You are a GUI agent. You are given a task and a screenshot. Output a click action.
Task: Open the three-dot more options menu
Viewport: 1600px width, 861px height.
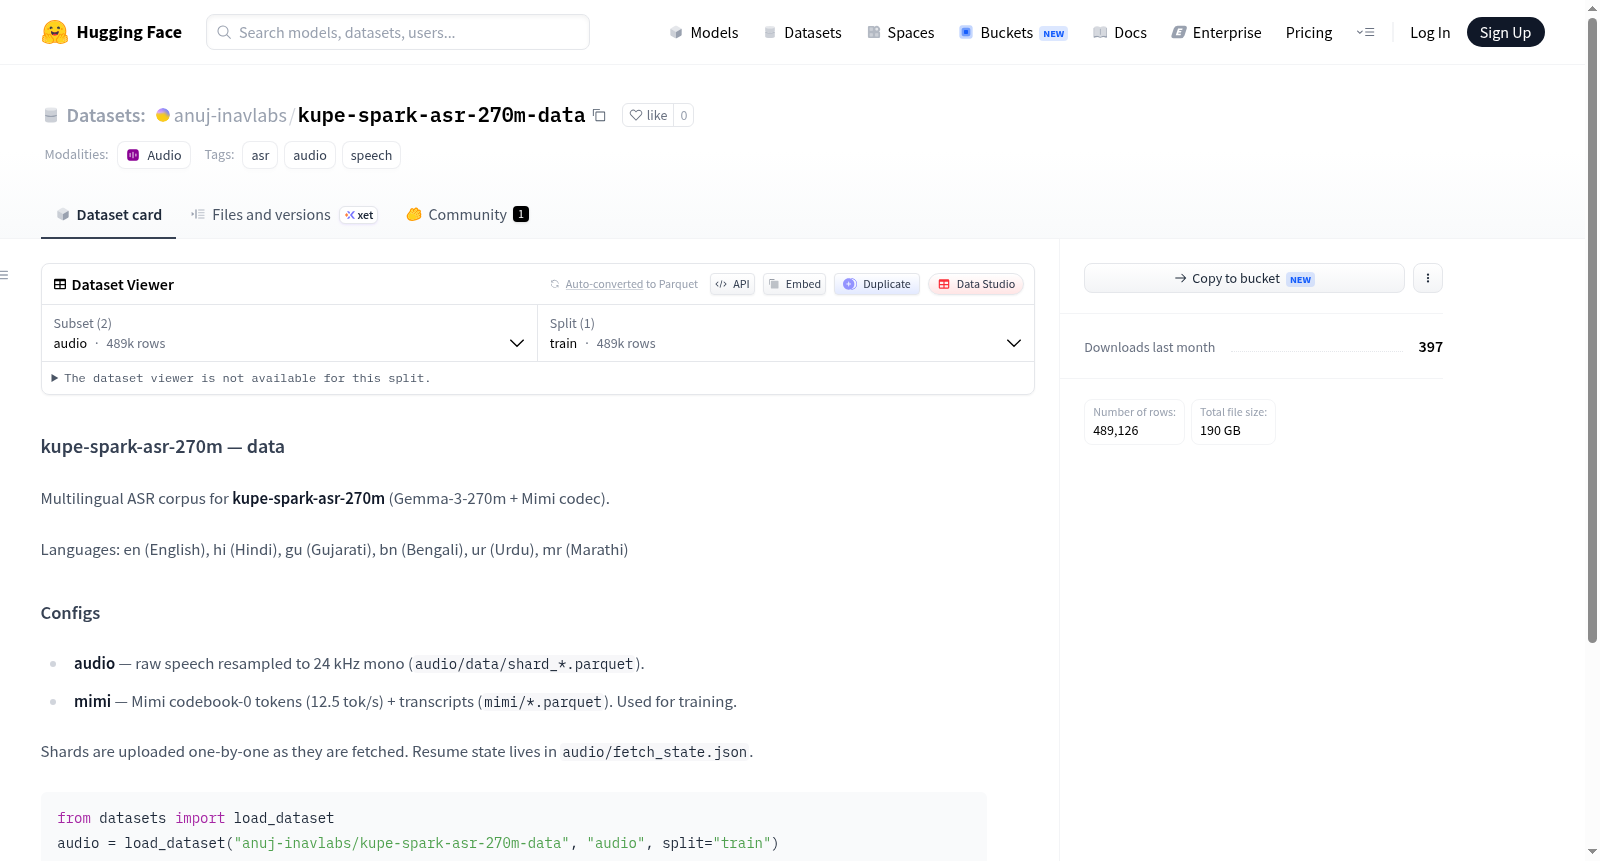click(1428, 278)
